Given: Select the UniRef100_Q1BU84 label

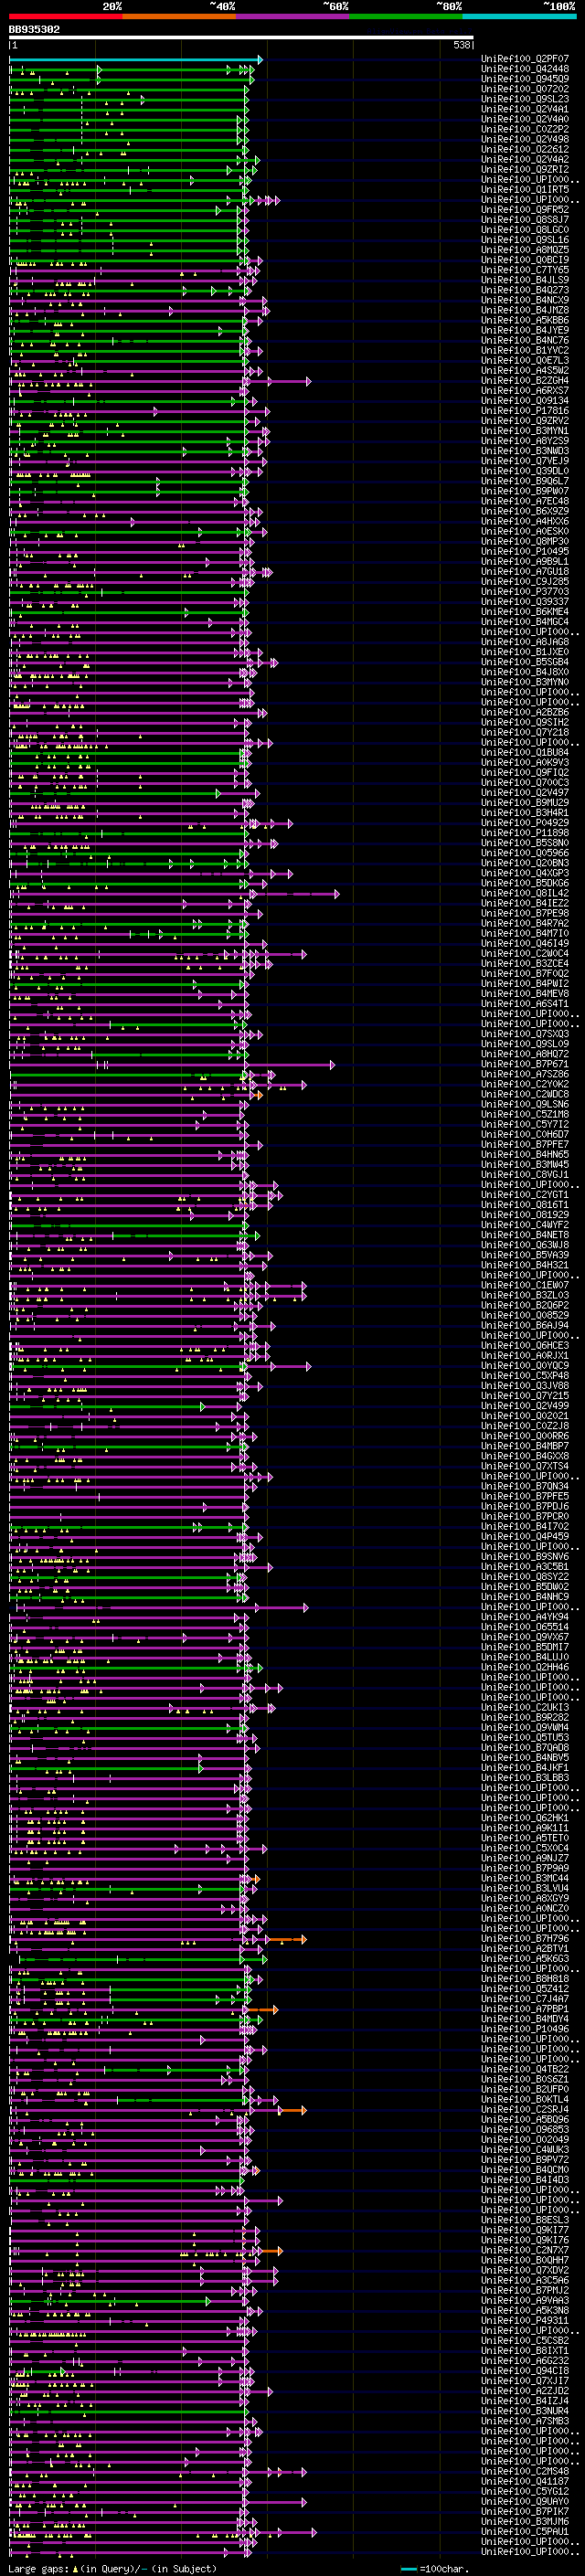Looking at the screenshot, I should pos(525,752).
